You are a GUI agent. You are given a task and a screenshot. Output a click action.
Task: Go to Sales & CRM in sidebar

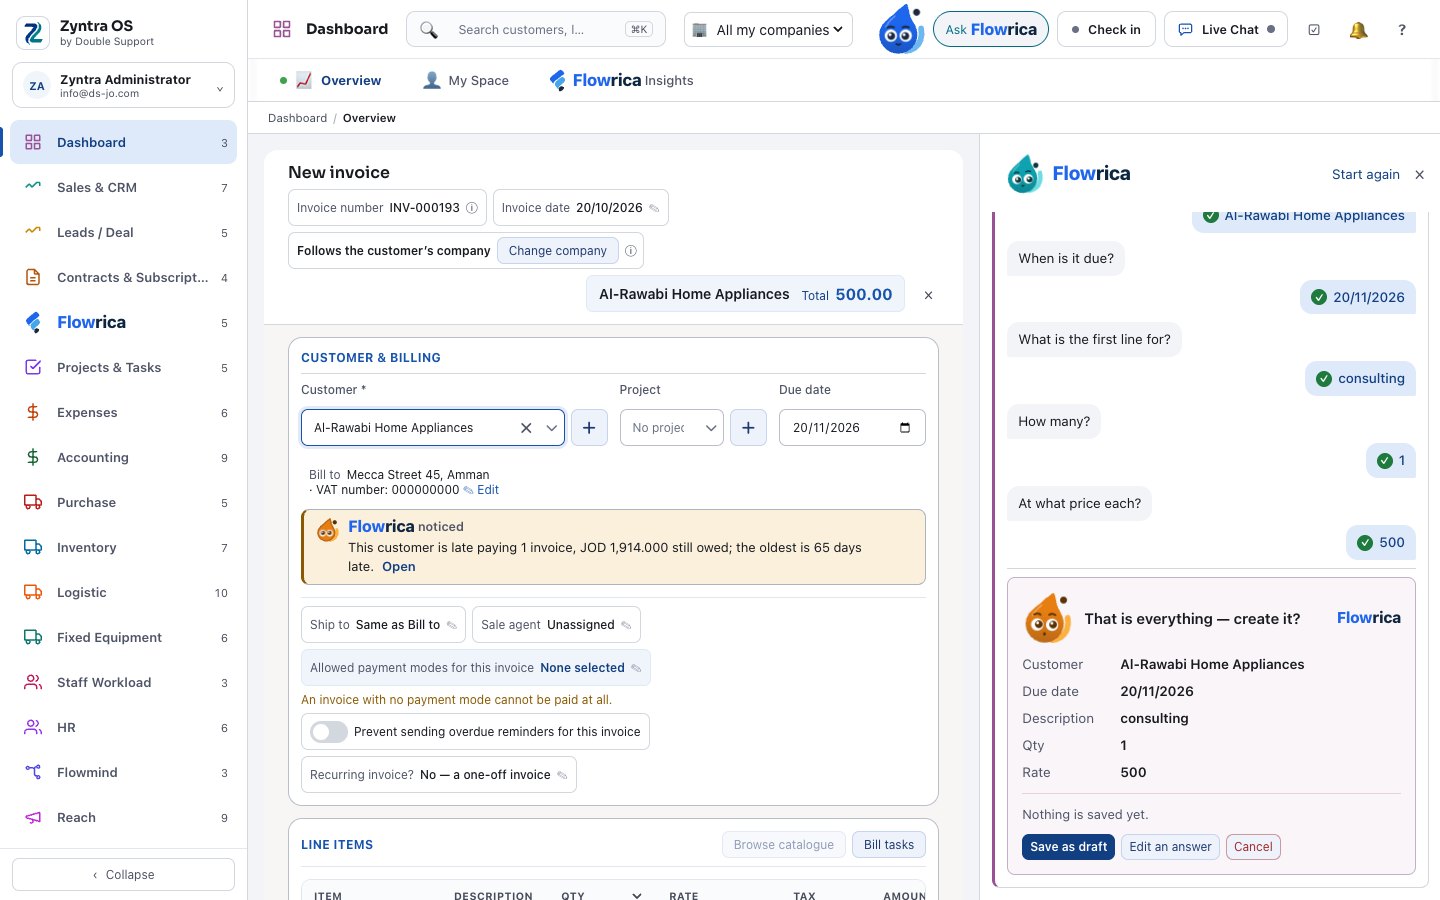coord(123,188)
